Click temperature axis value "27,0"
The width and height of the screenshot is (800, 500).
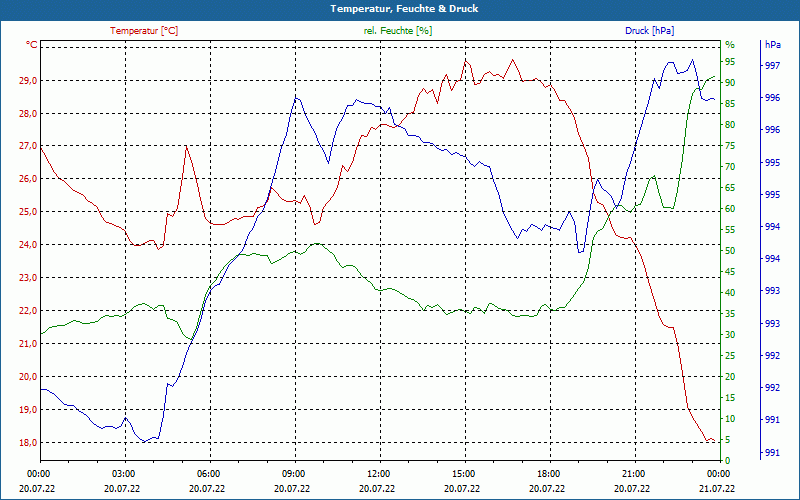[29, 146]
